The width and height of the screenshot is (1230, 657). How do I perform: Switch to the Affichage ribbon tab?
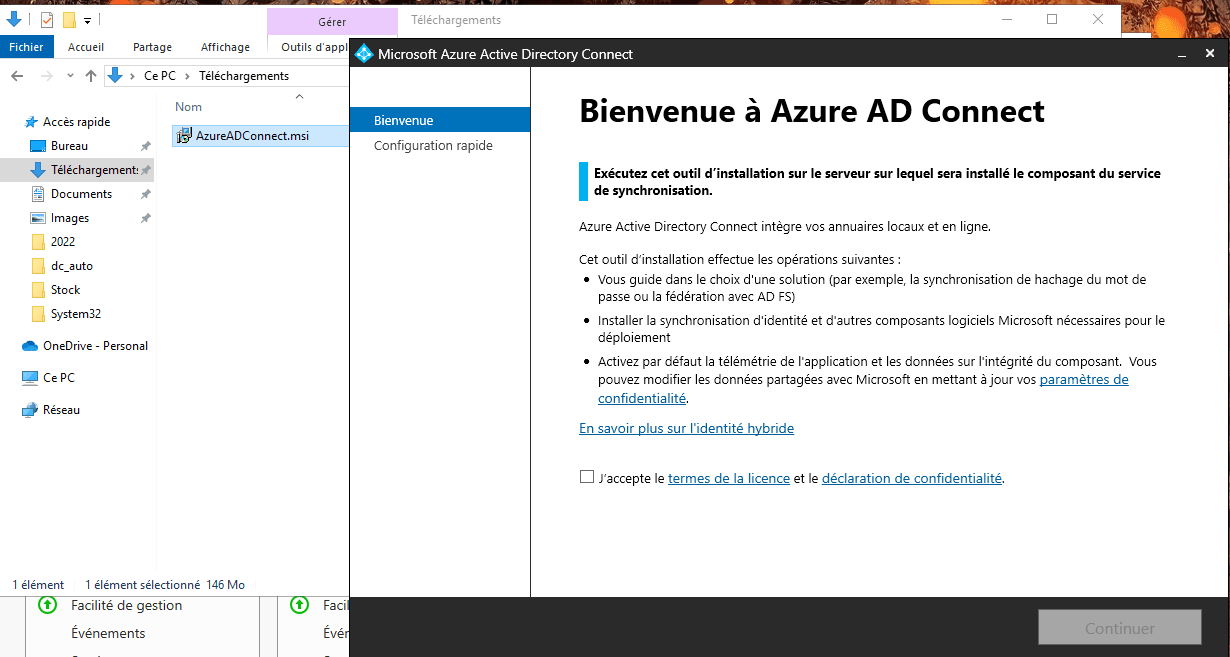tap(225, 47)
